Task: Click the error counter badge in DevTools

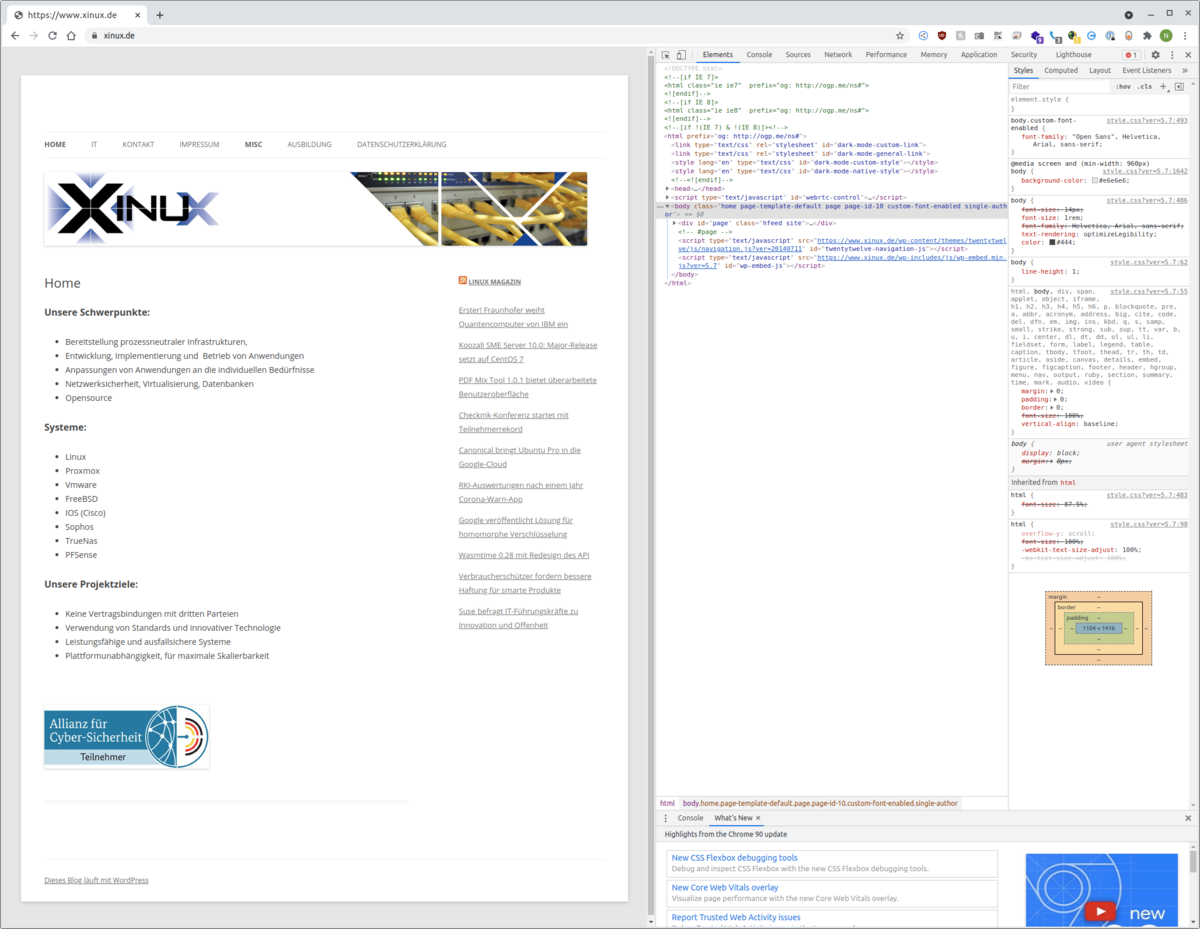Action: coord(1131,54)
